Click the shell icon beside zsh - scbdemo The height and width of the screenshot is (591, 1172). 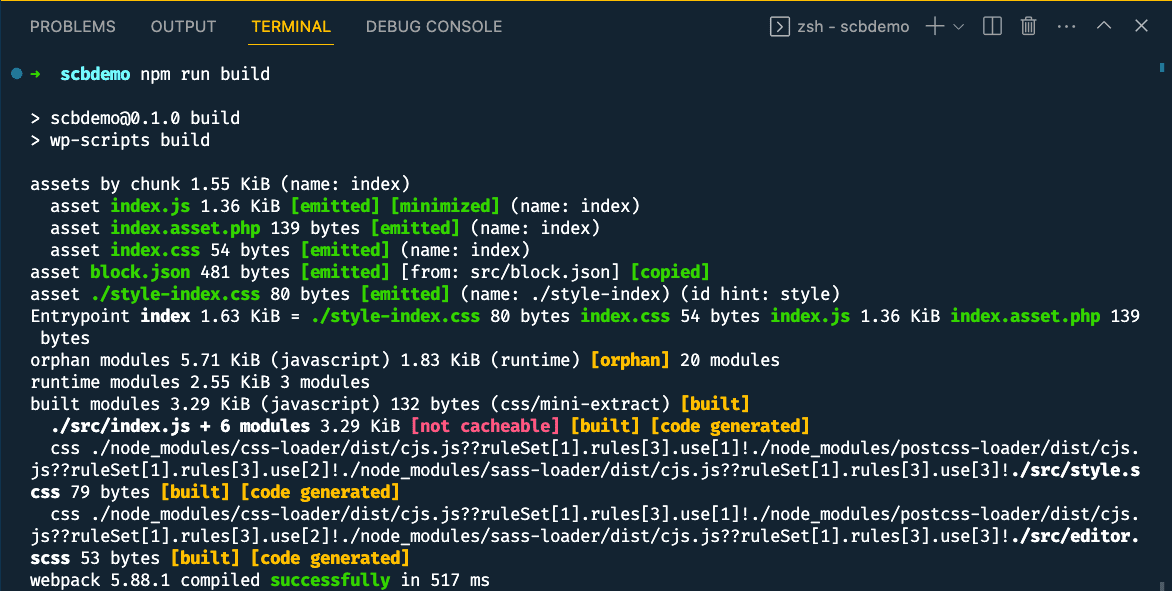pyautogui.click(x=779, y=26)
